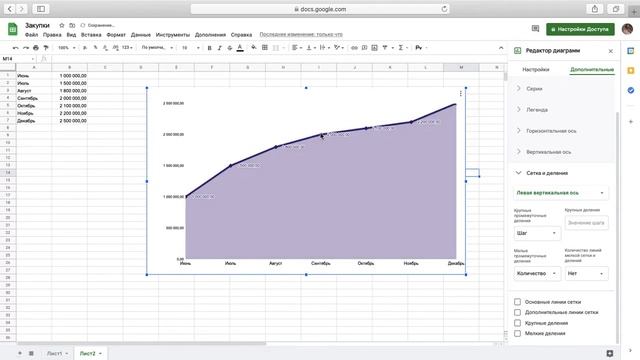
Task: Open Google Calendar in side panel
Action: pos(631,51)
